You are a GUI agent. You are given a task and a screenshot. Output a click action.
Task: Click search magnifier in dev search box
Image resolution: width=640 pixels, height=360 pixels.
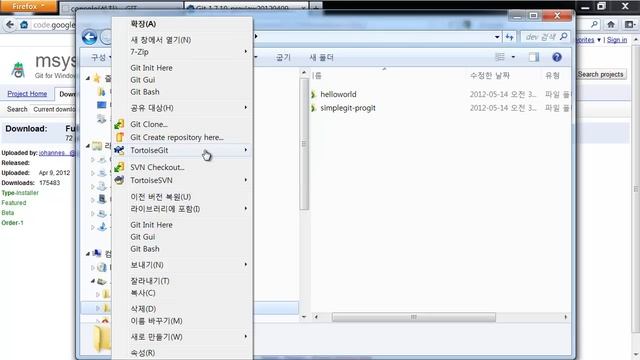[x=563, y=37]
